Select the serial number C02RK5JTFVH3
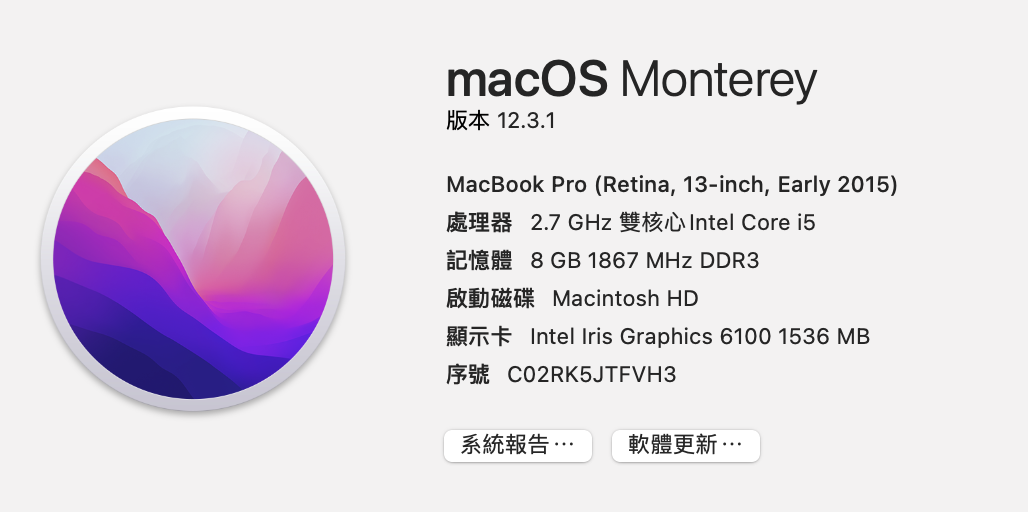Screen dimensions: 1028x512 [x=591, y=375]
